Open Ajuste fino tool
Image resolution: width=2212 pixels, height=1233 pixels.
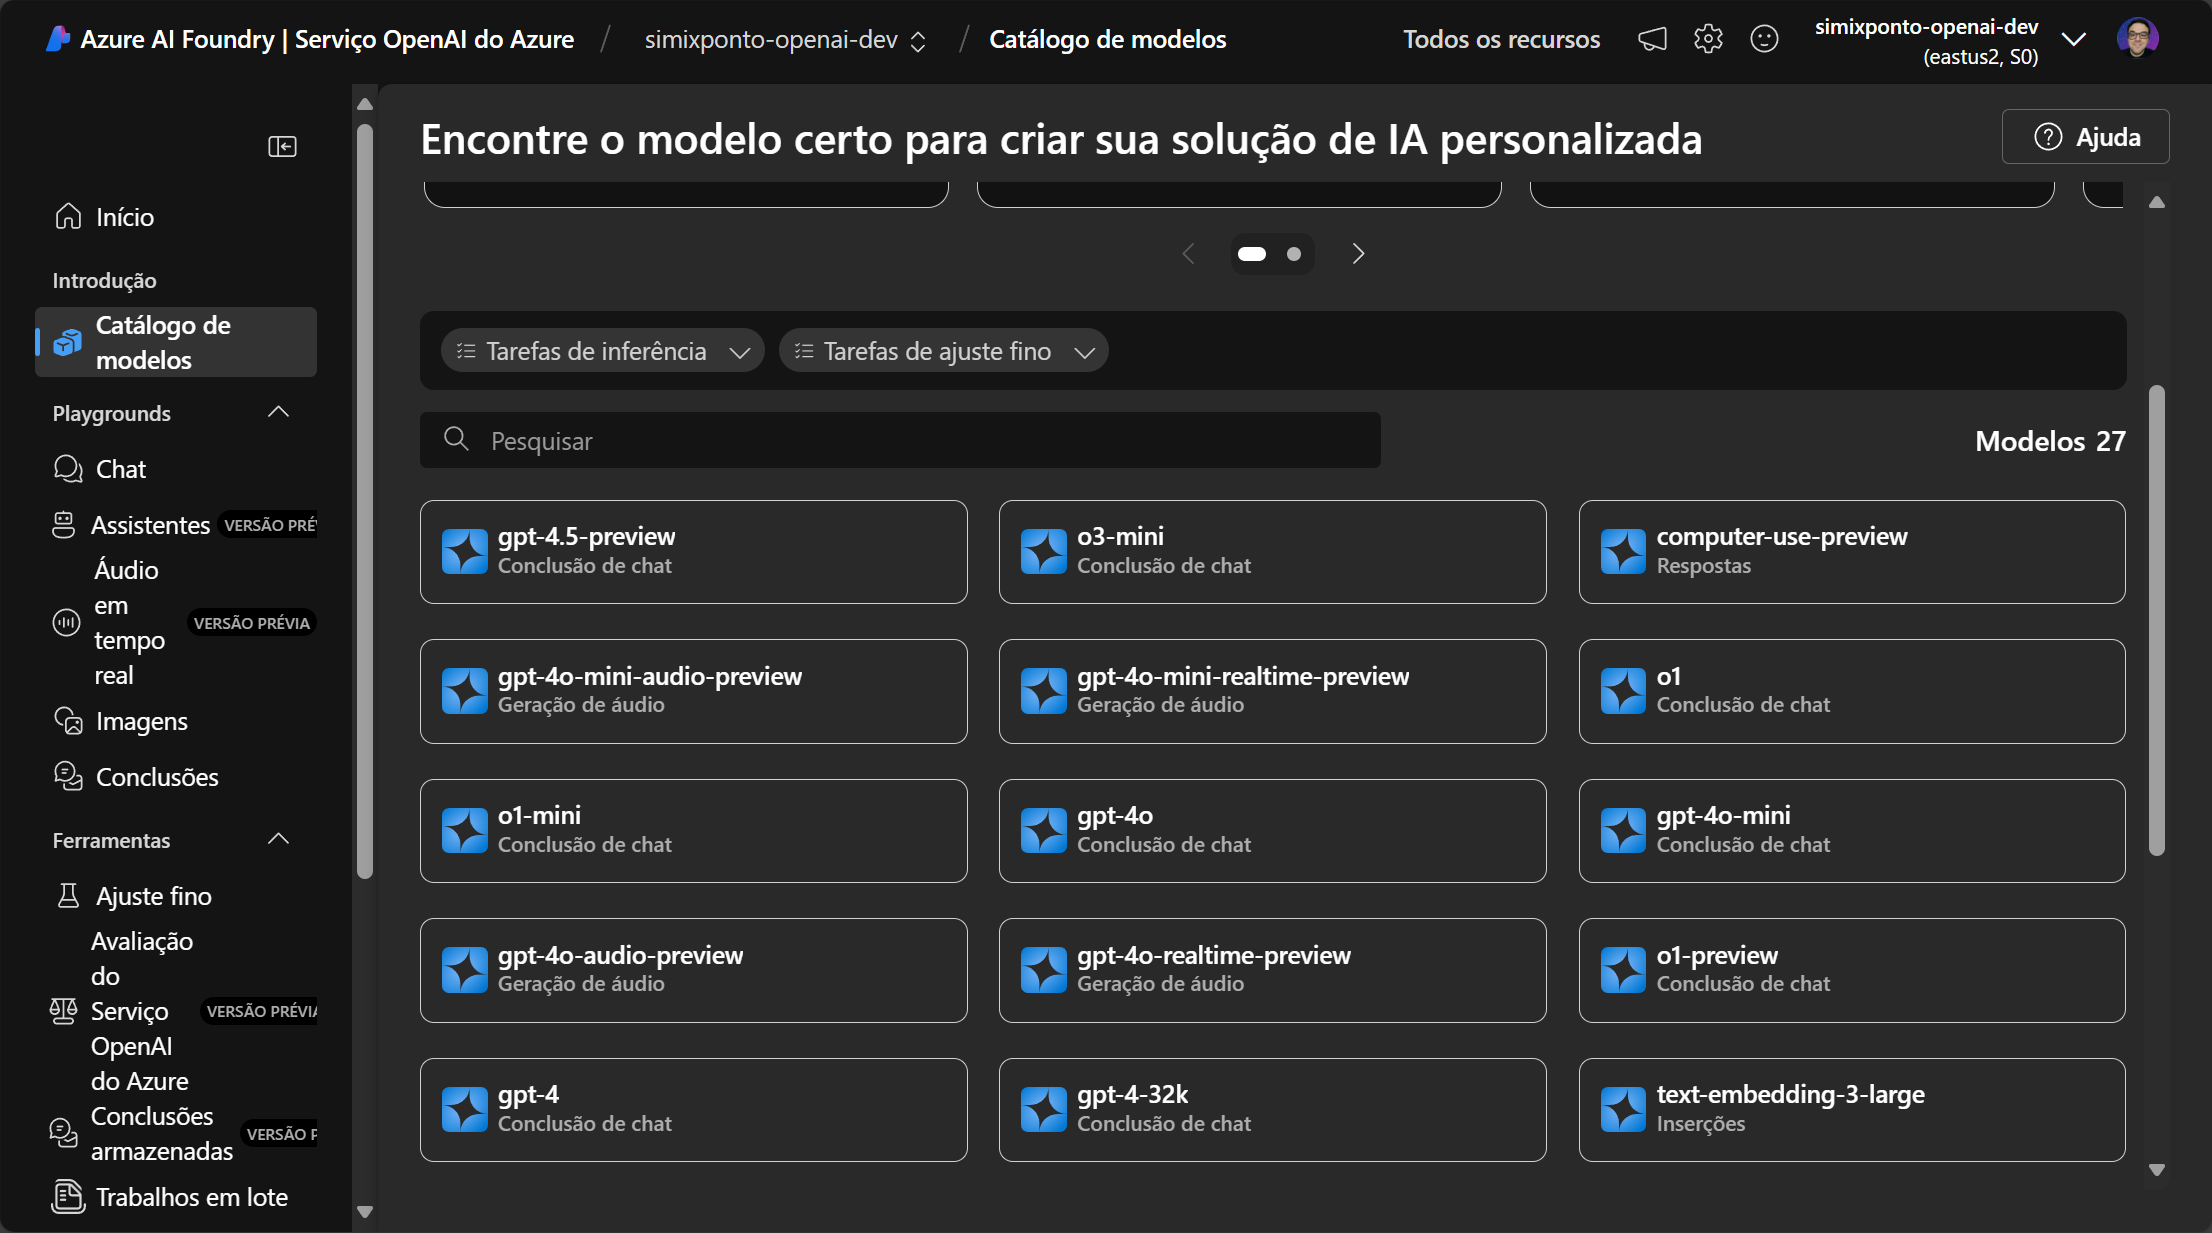tap(153, 896)
